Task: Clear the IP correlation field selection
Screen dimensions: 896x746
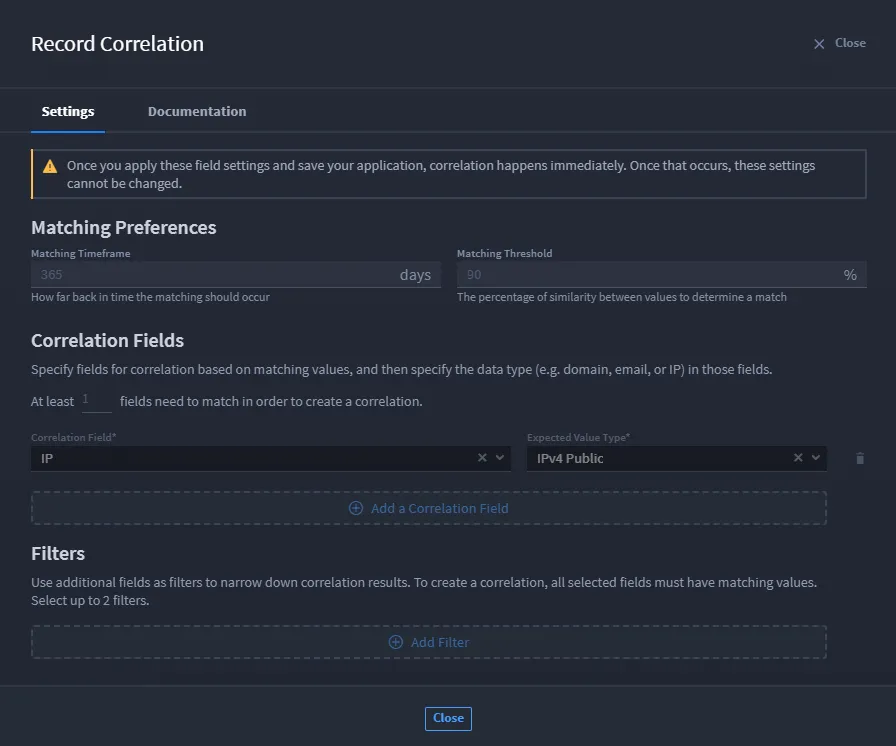Action: (x=482, y=458)
